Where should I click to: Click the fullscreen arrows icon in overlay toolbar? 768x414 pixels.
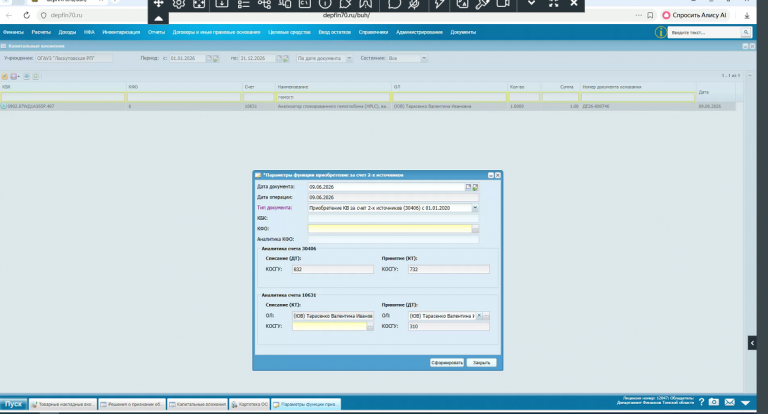tap(553, 3)
